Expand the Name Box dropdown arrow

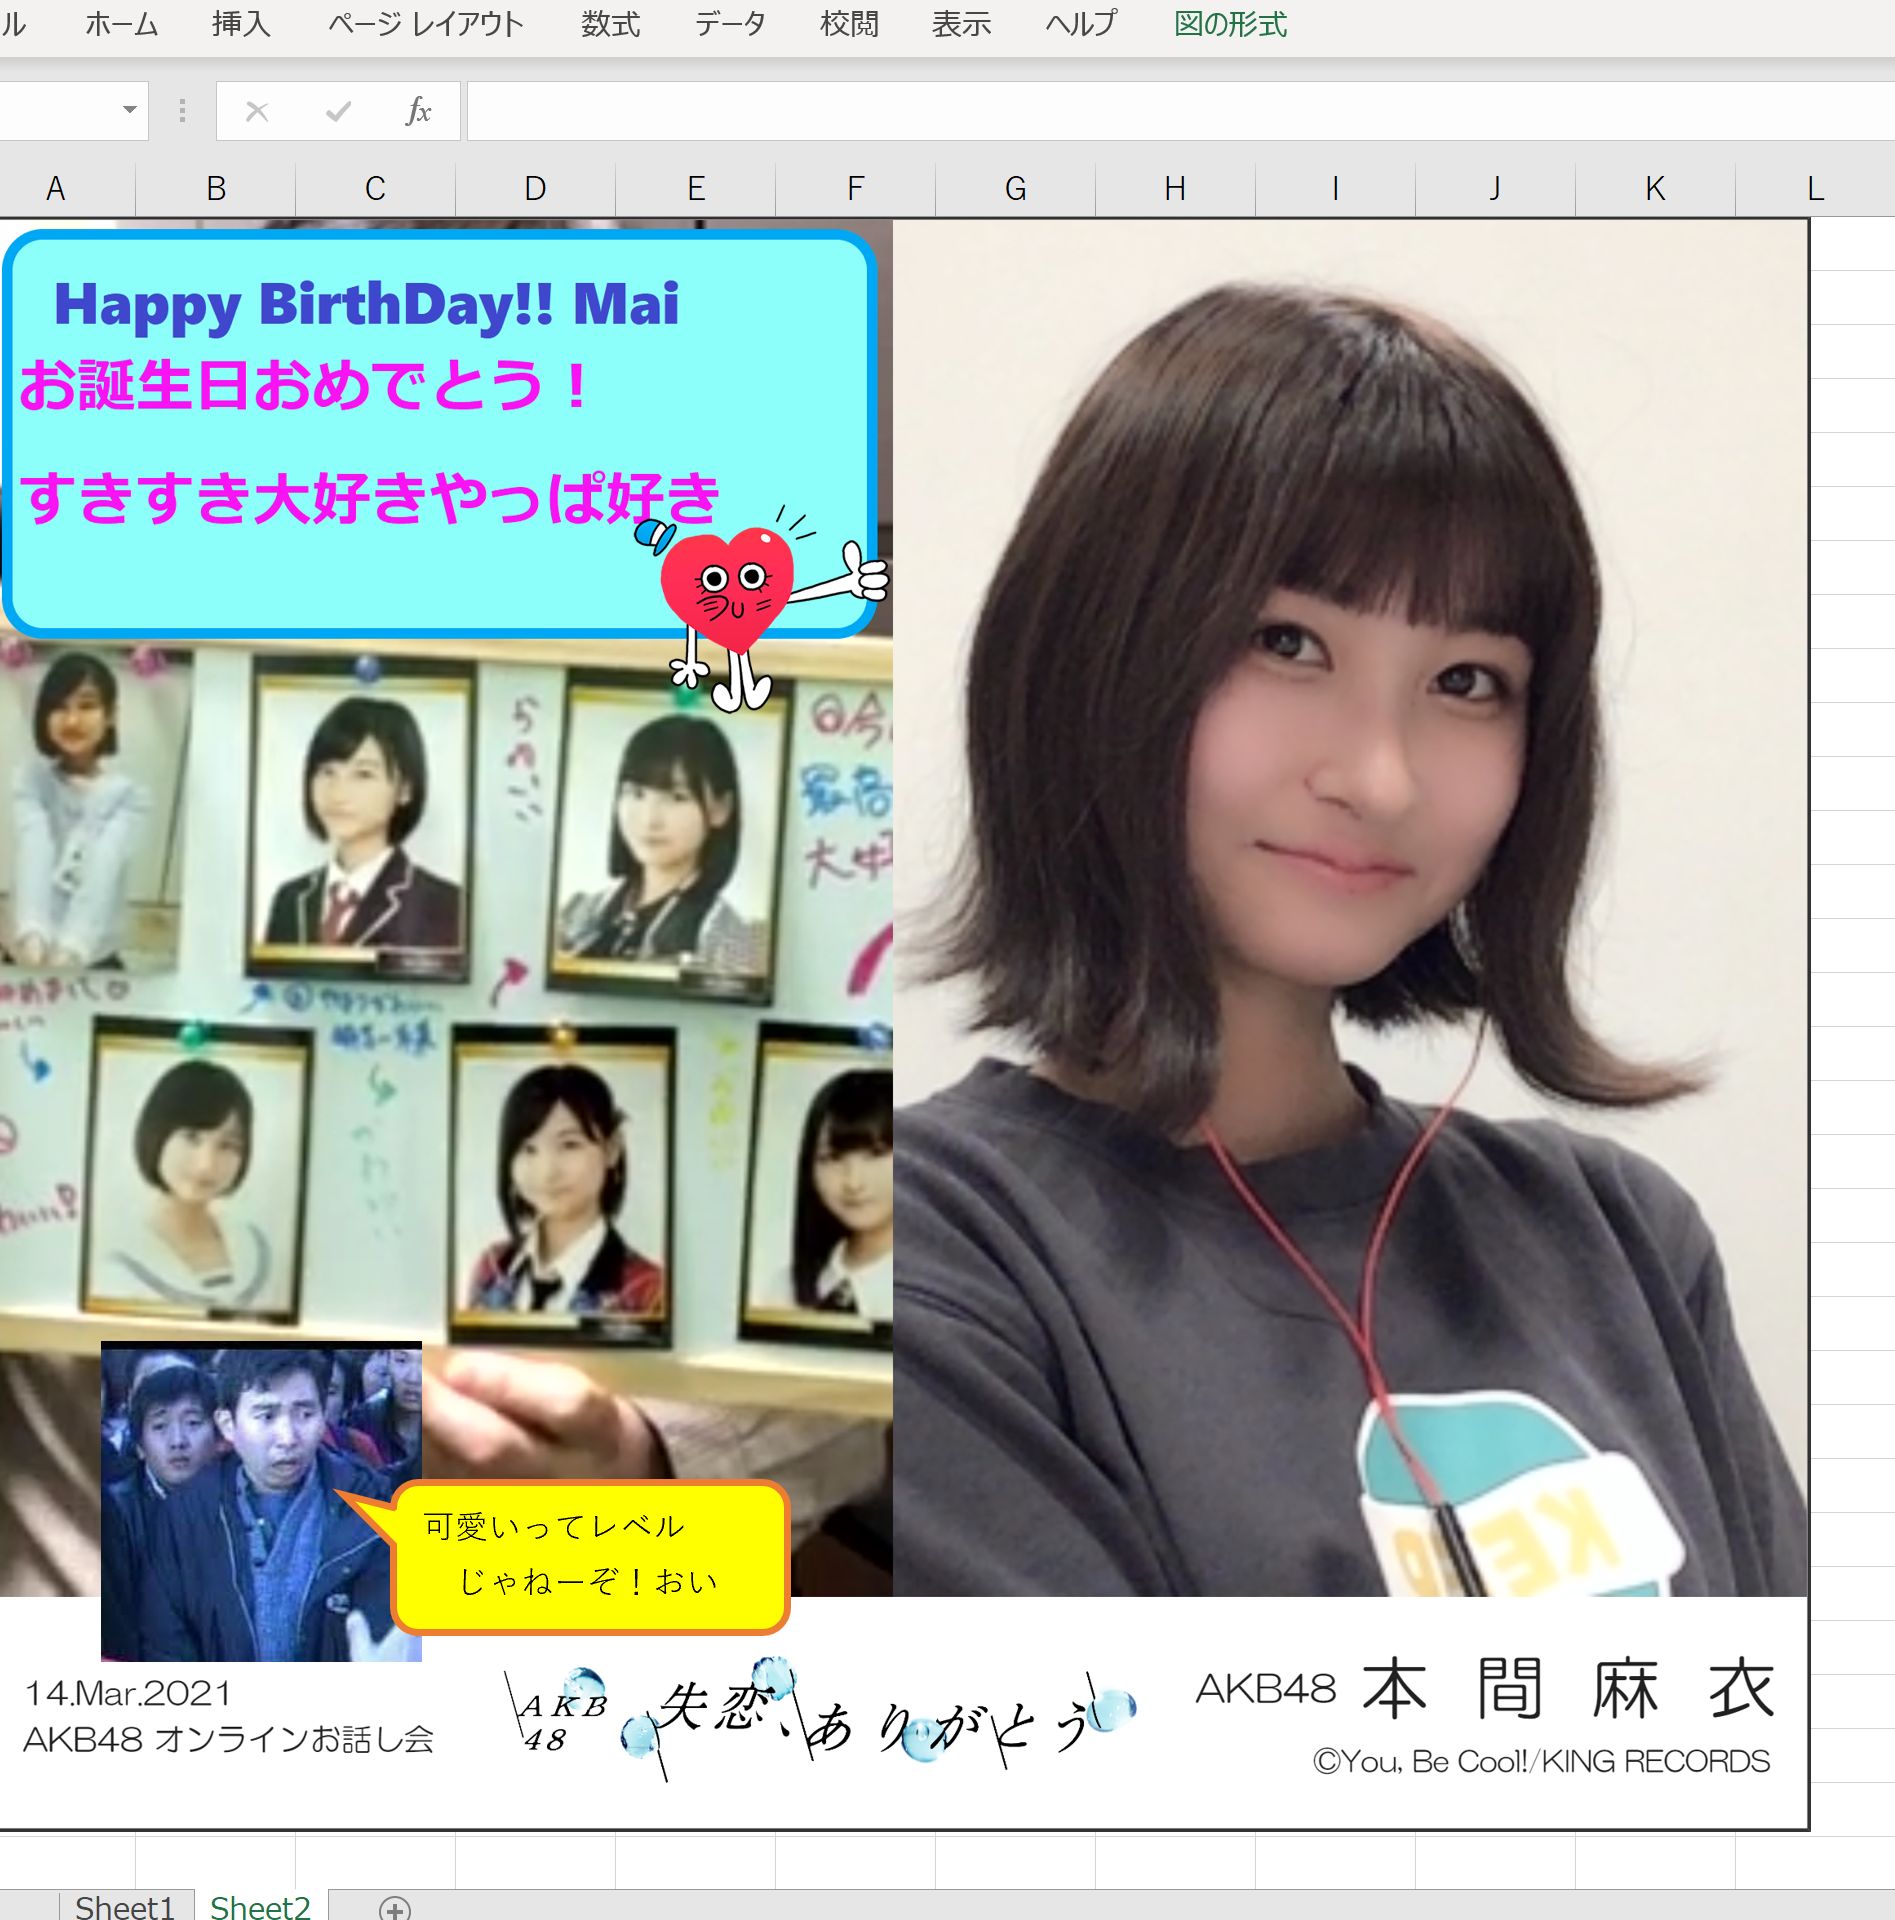point(130,110)
